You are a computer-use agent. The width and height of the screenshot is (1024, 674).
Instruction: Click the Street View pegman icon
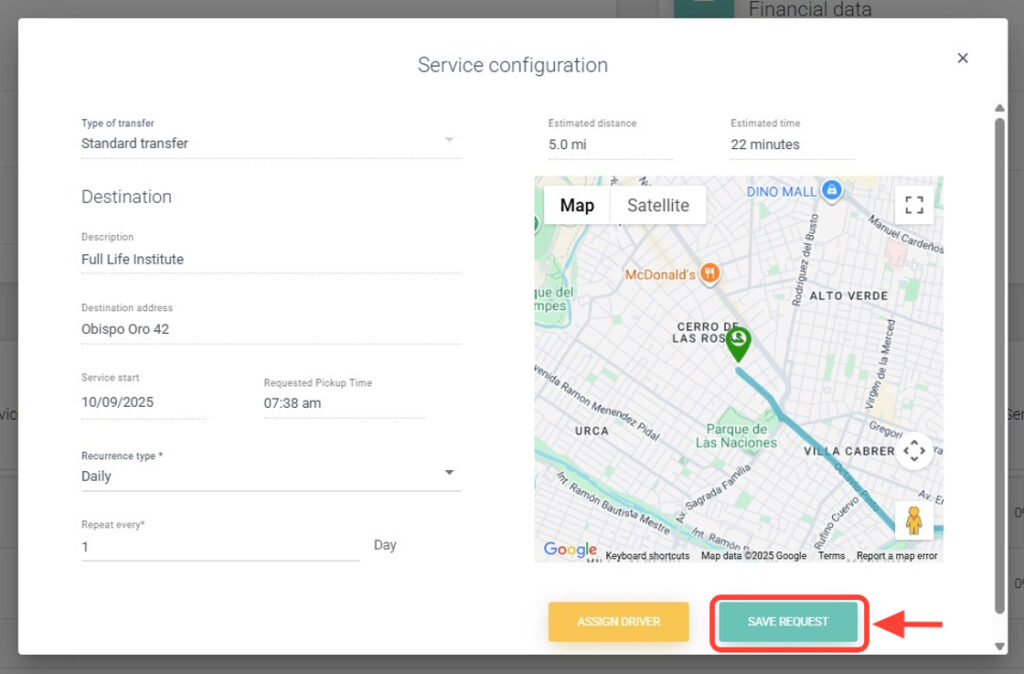click(913, 521)
